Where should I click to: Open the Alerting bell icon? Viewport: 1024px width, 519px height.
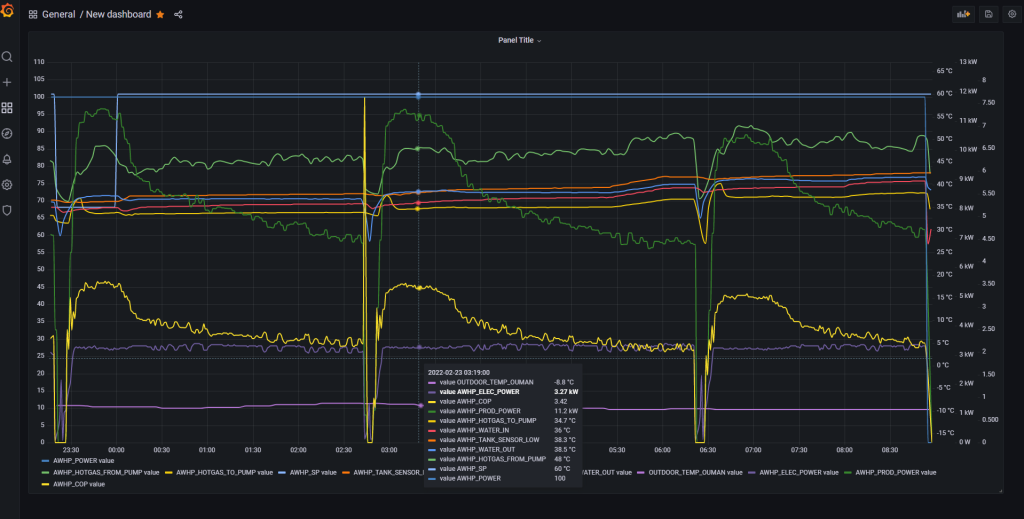(7, 159)
